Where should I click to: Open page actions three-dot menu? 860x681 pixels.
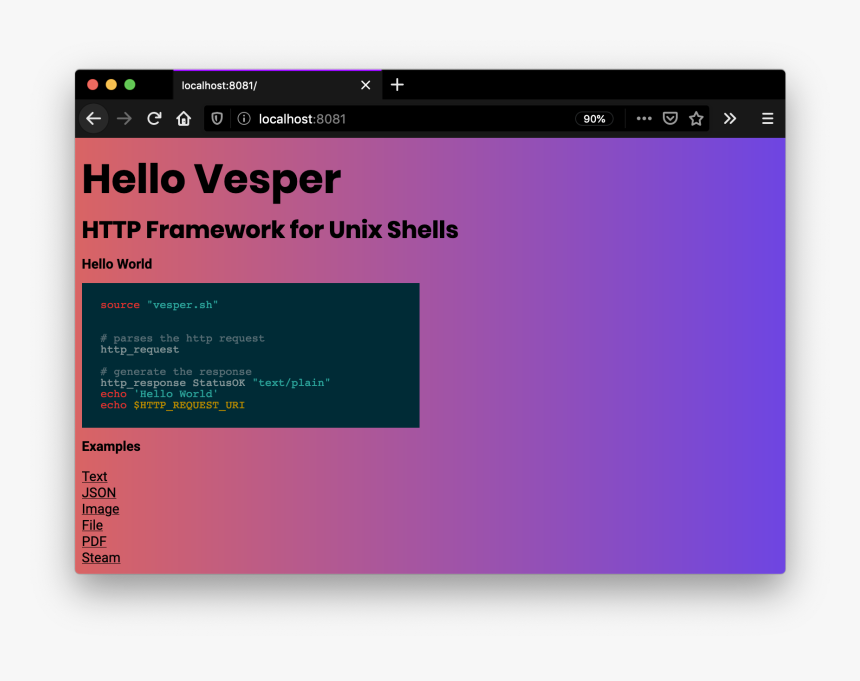[644, 118]
